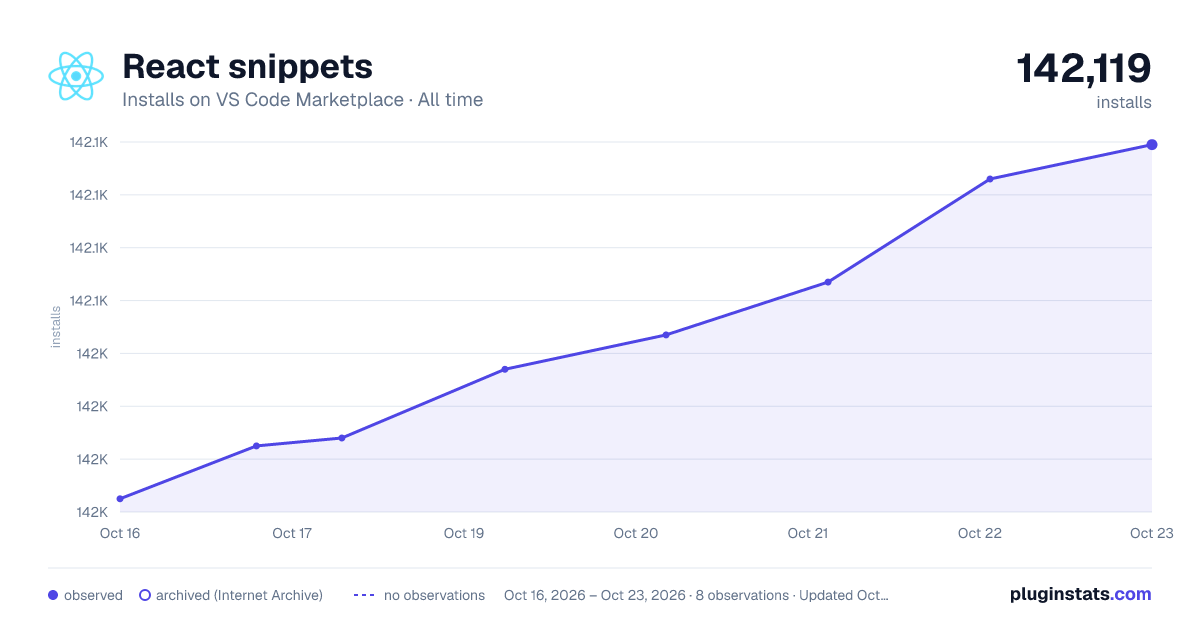Click 'archived (Internet Archive)' legend label

239,595
